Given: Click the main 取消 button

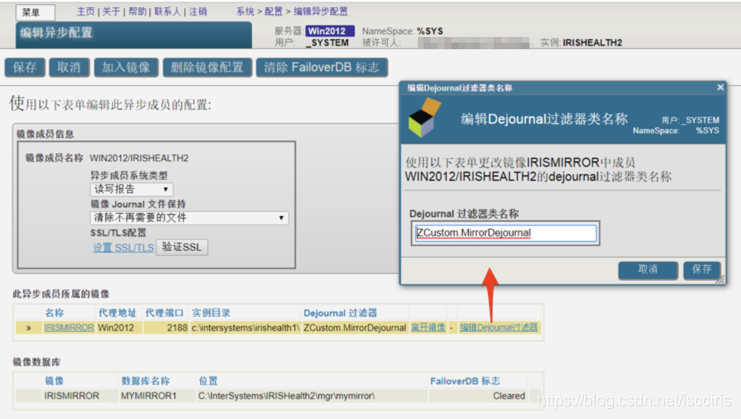Looking at the screenshot, I should coord(69,67).
